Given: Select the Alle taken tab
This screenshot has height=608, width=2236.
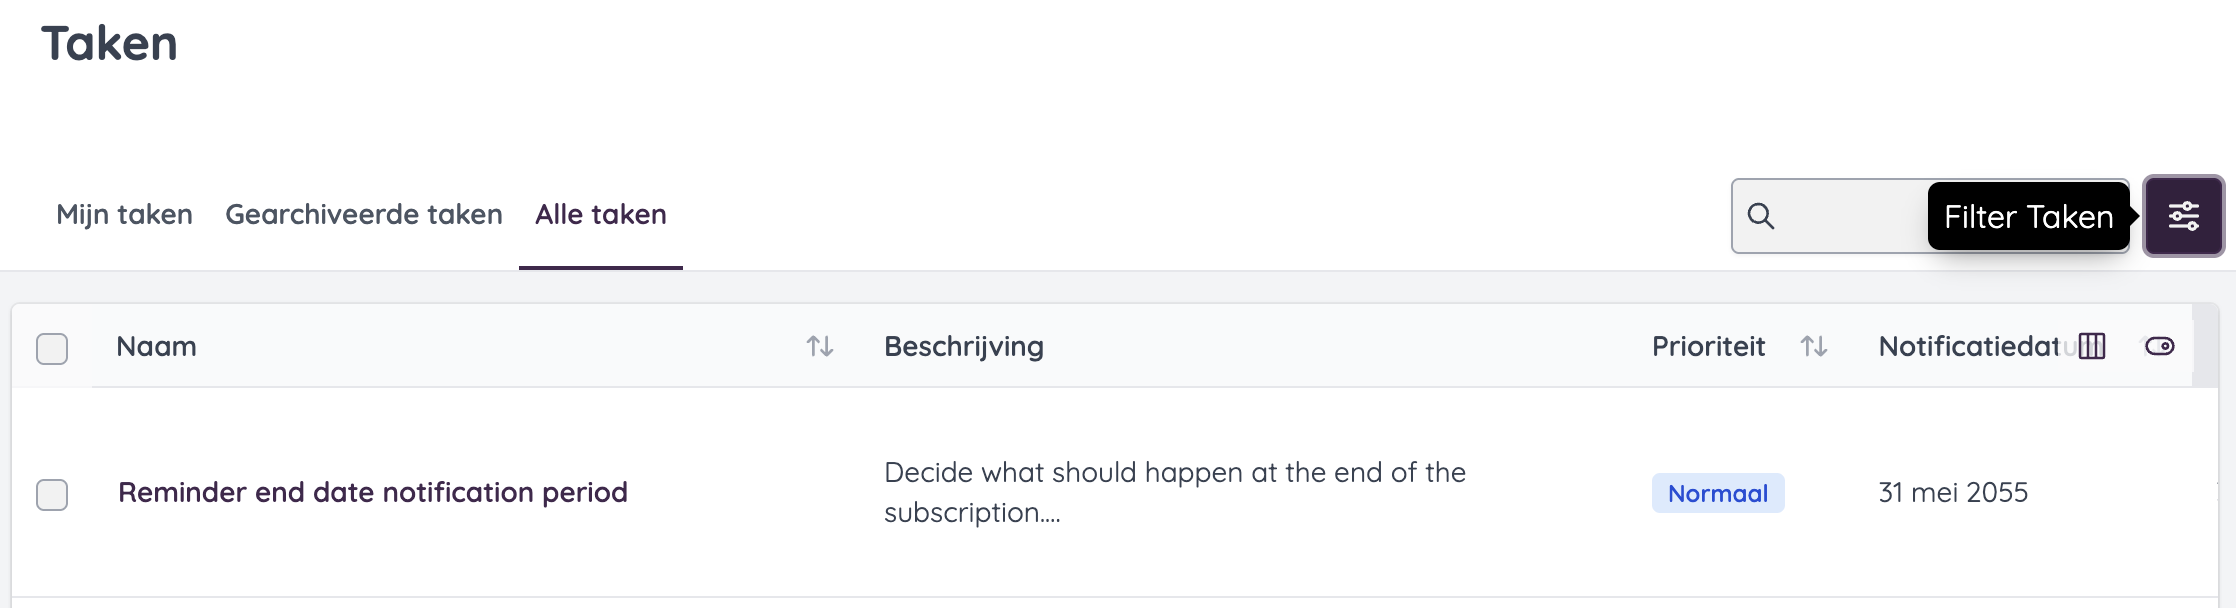Looking at the screenshot, I should click(600, 215).
